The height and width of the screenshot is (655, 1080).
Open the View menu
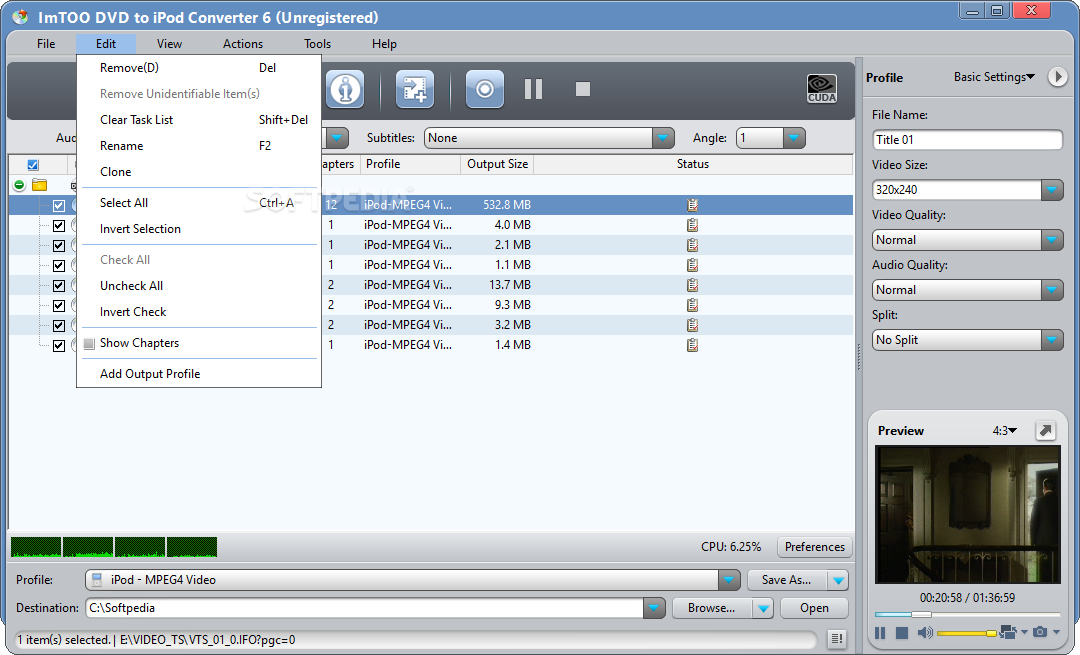(x=169, y=43)
